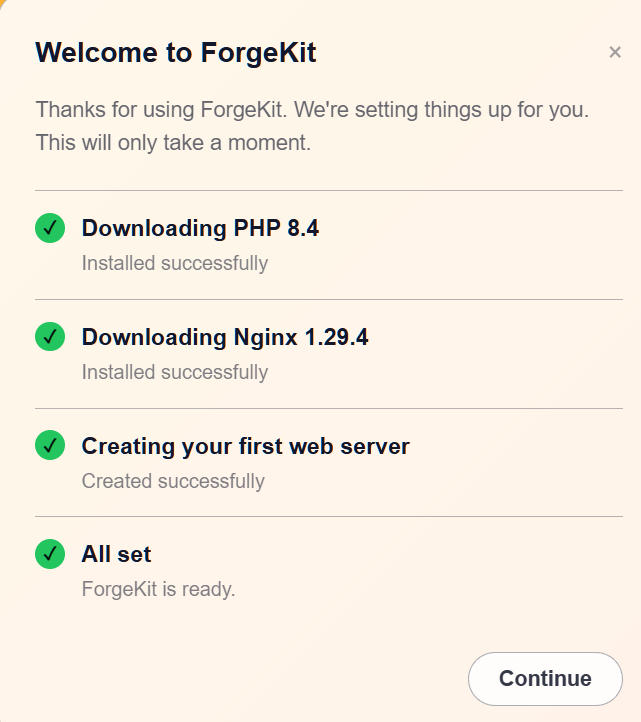
Task: Select the All set step title
Action: click(117, 554)
